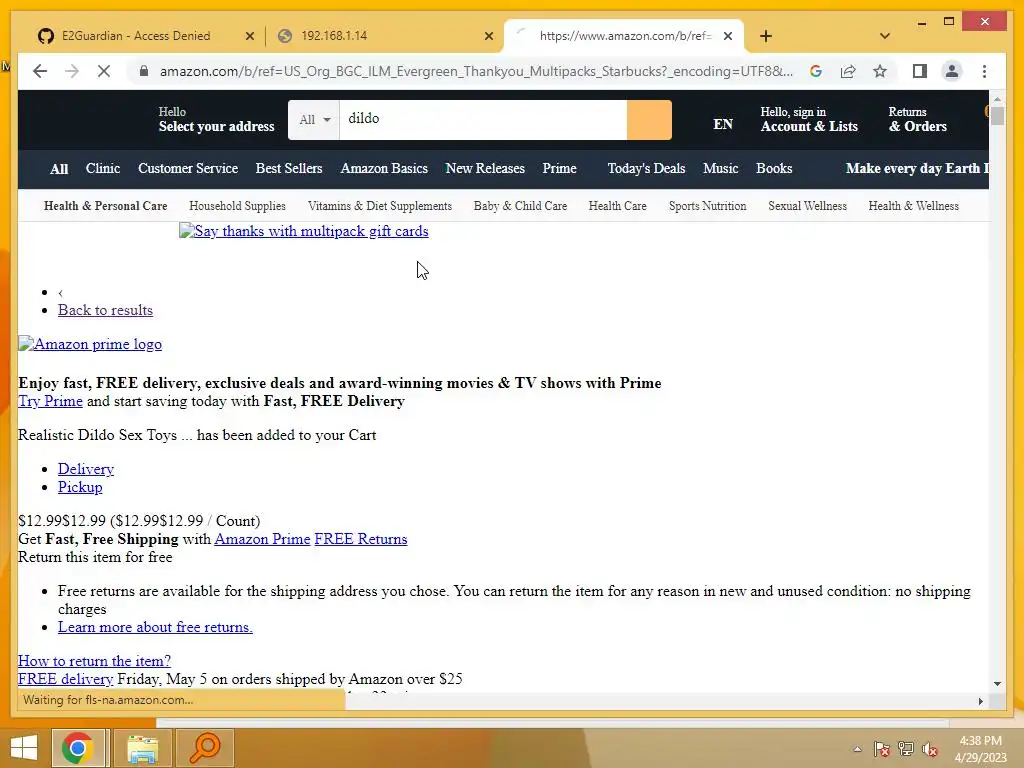Stop page loading with the X button

104,71
